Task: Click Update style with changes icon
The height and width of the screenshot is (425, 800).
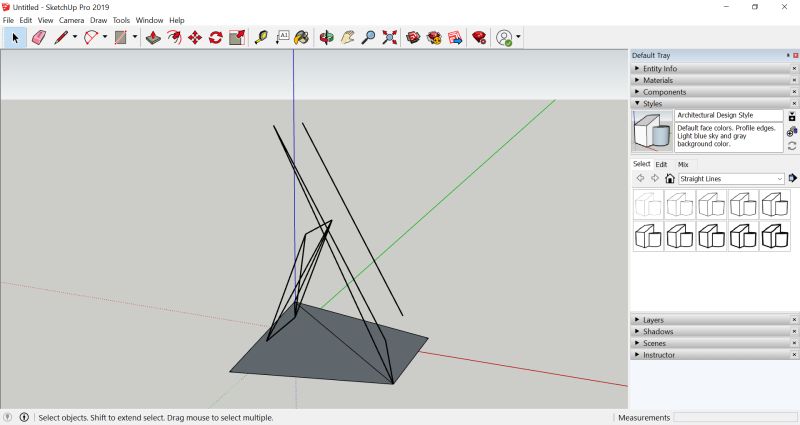Action: (x=792, y=146)
